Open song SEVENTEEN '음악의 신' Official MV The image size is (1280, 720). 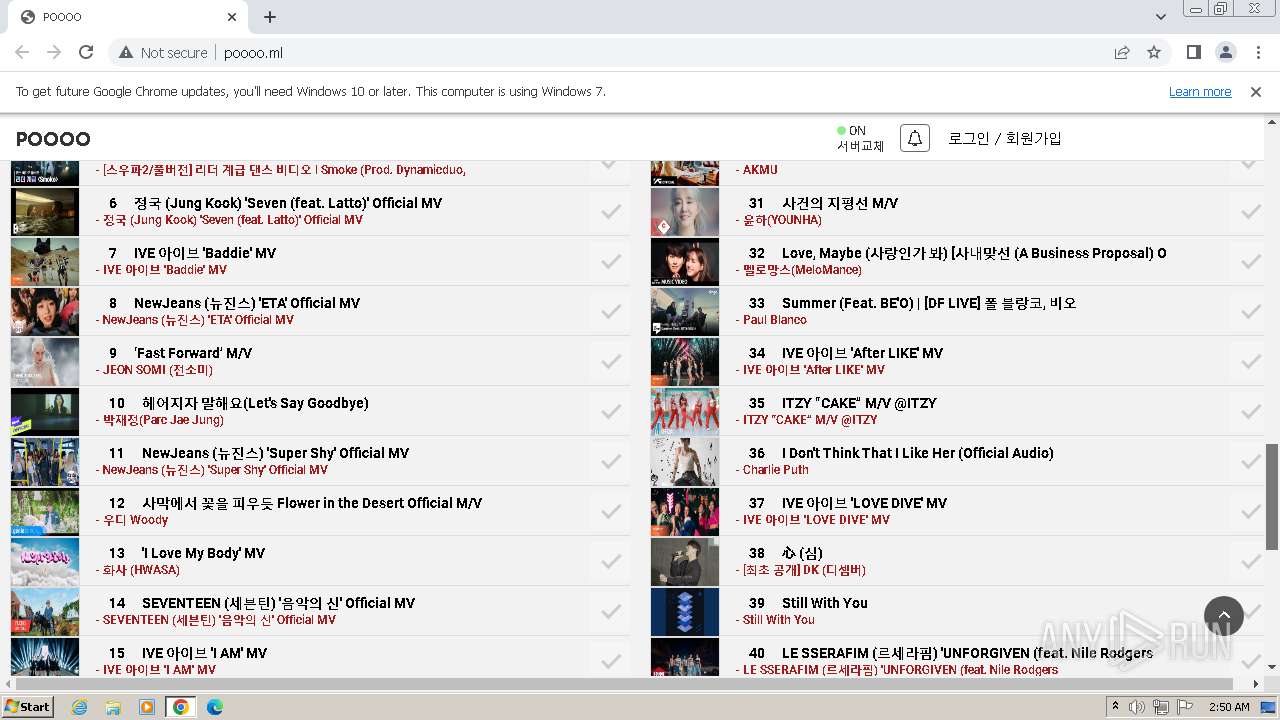coord(278,603)
